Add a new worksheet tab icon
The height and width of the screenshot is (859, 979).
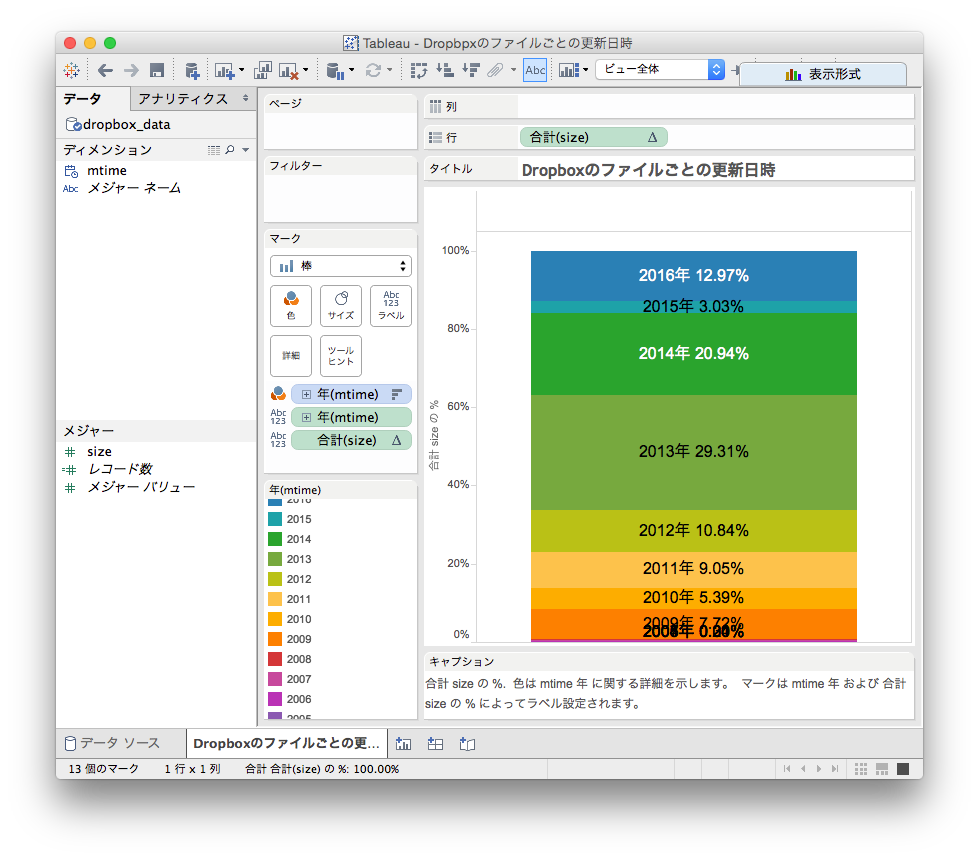(404, 744)
